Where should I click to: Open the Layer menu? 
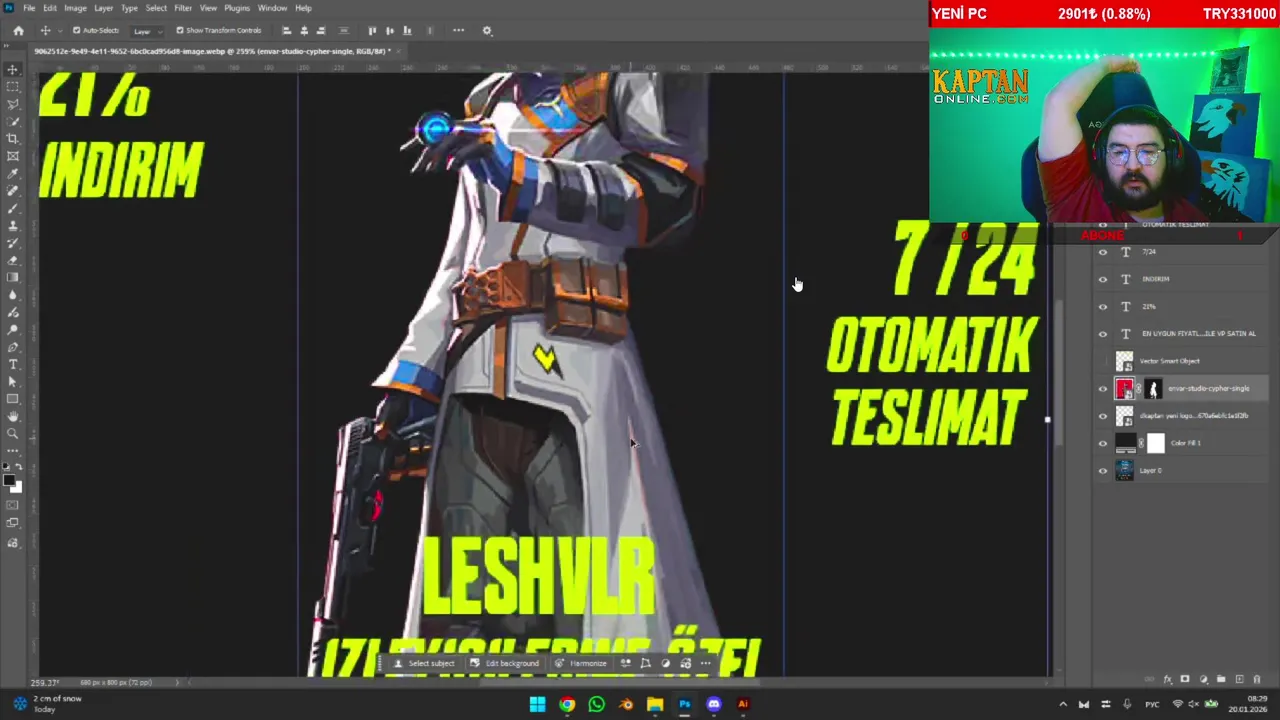click(103, 8)
